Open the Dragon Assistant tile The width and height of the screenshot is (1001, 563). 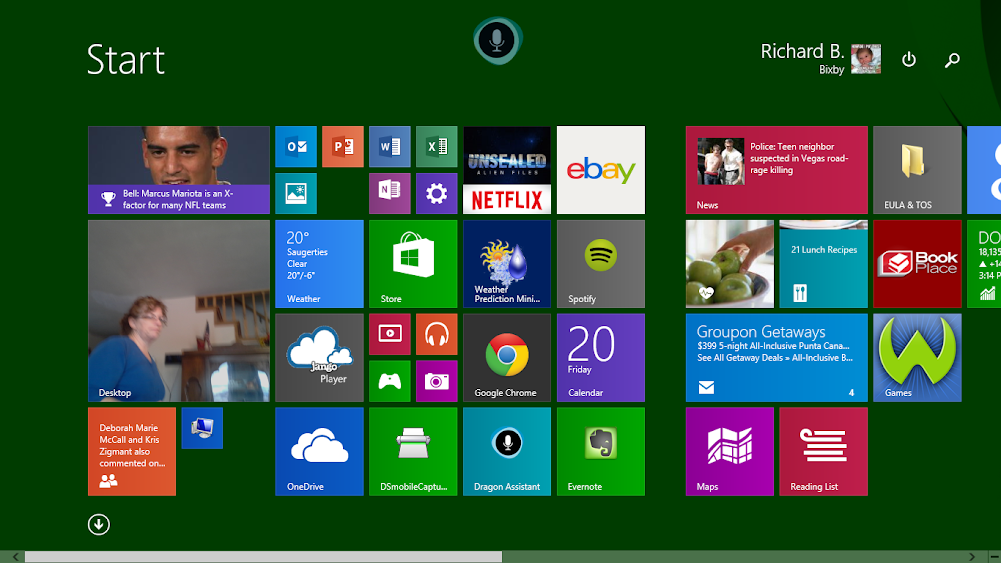[x=507, y=451]
